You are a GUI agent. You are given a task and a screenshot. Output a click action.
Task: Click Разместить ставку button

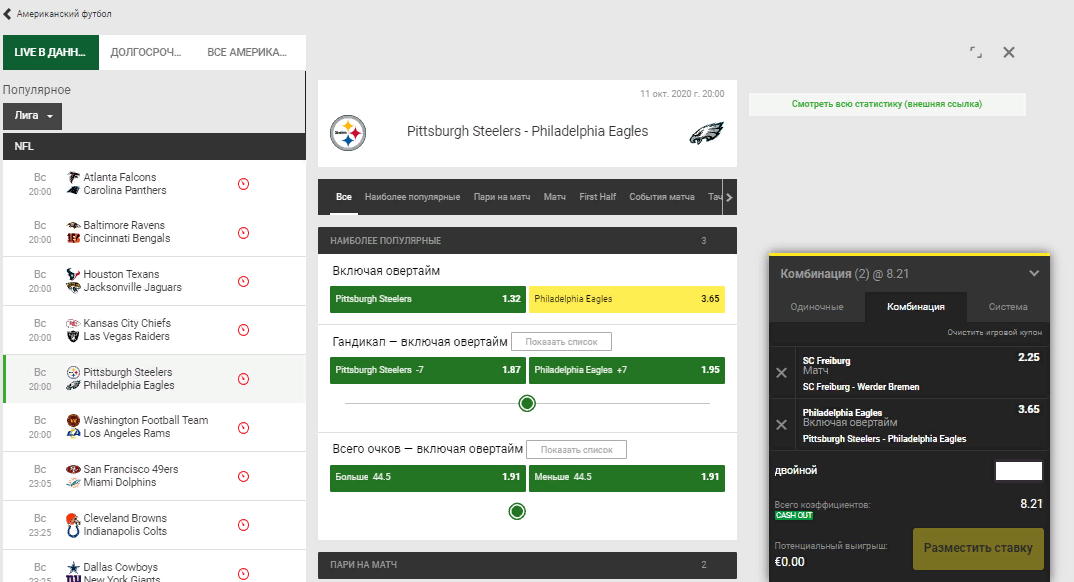point(978,548)
